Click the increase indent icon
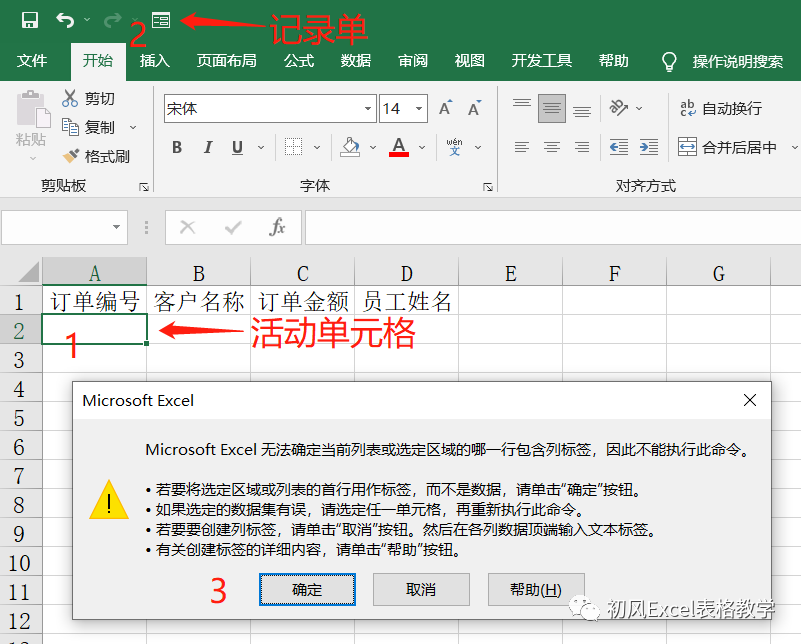Viewport: 801px width, 644px height. pos(649,148)
